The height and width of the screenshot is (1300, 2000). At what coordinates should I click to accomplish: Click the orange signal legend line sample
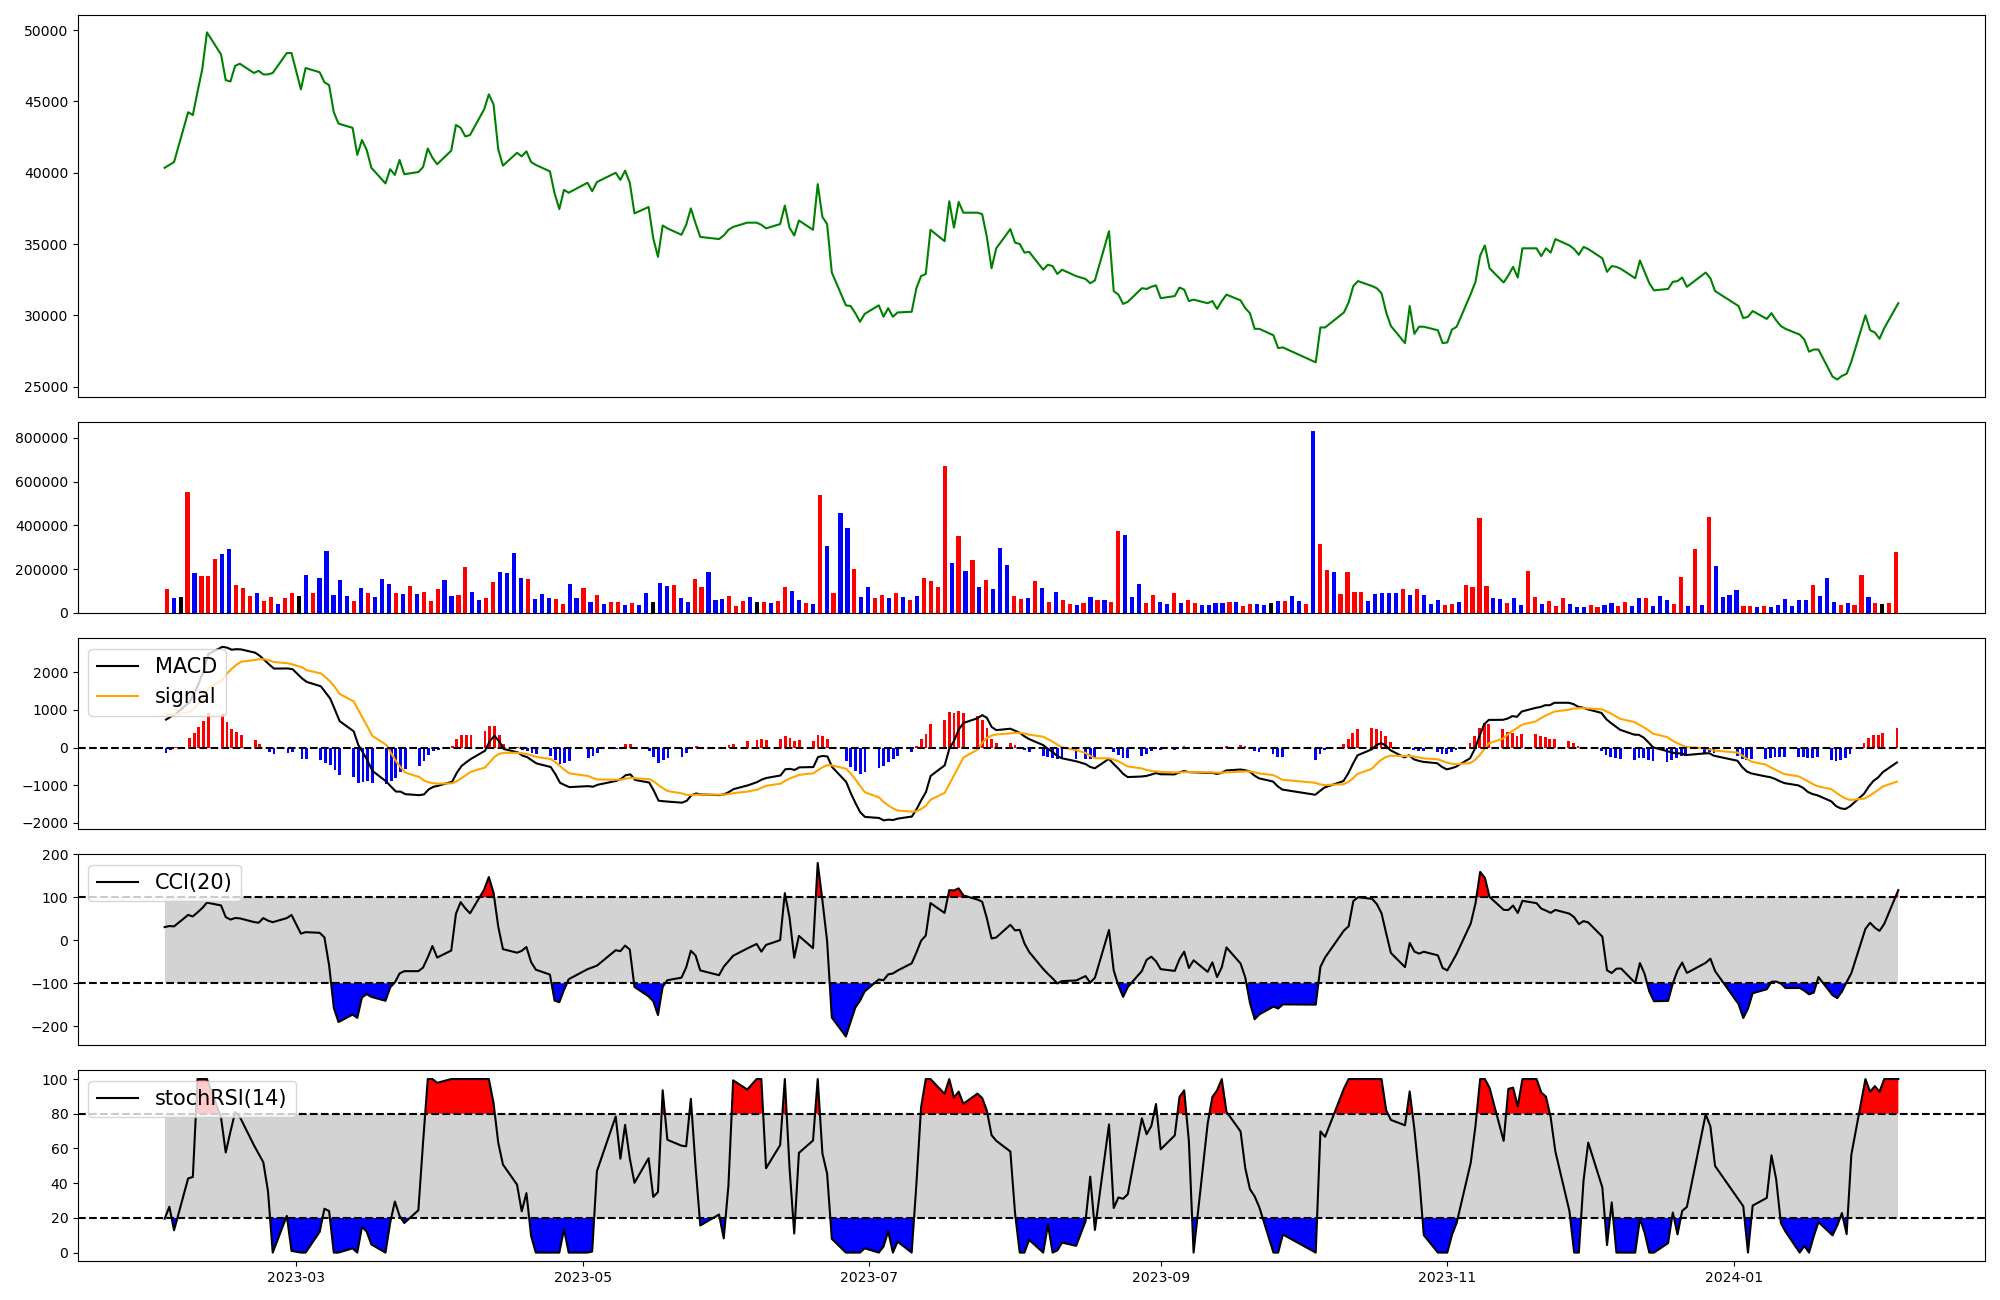[x=120, y=697]
